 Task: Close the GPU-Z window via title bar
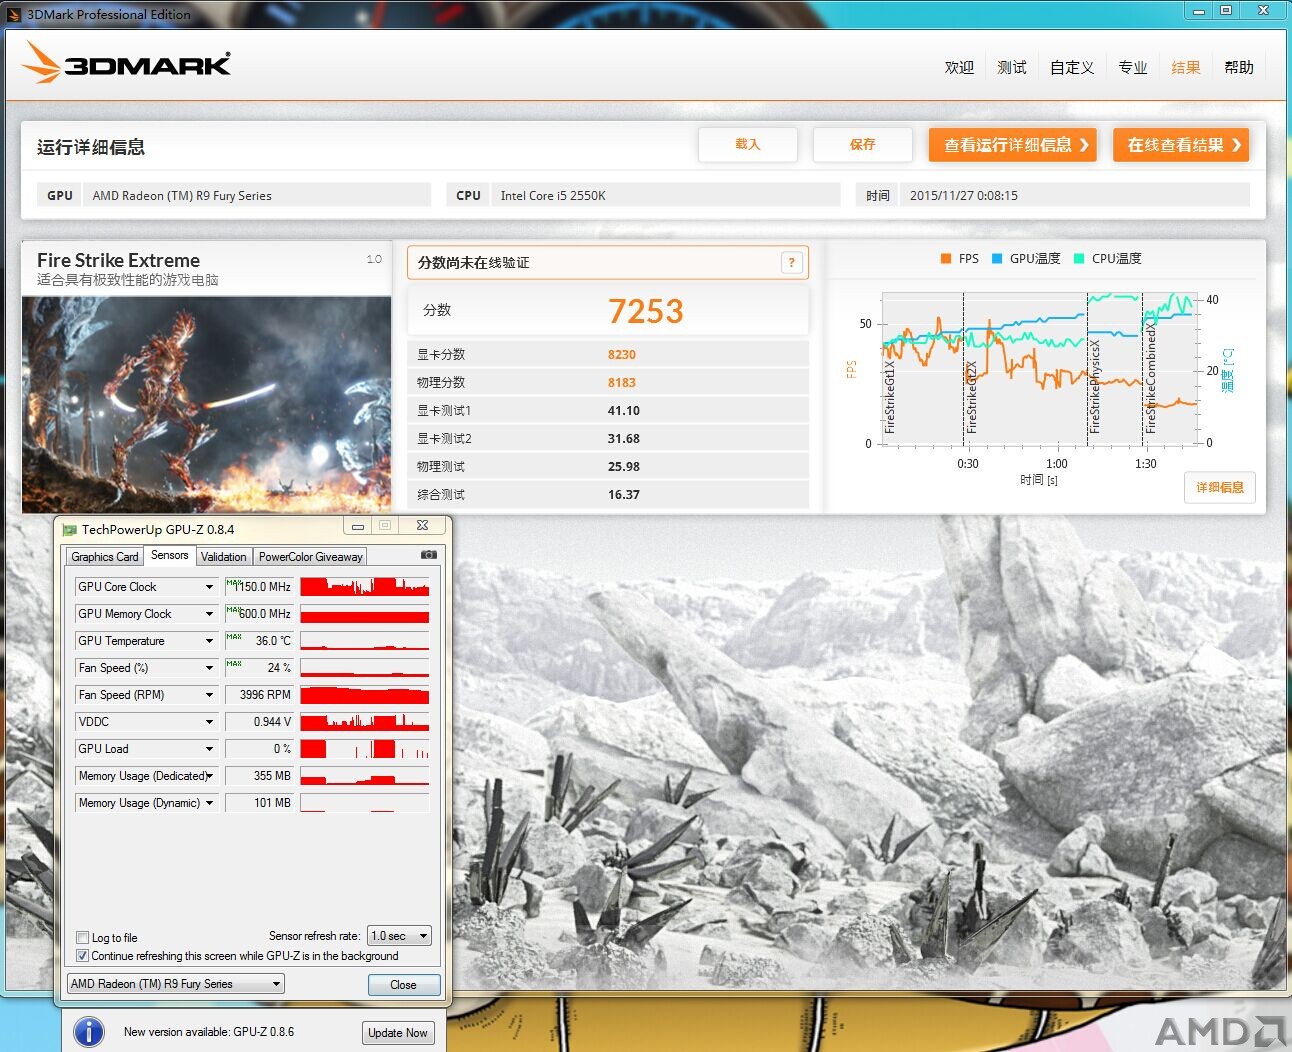pos(422,526)
